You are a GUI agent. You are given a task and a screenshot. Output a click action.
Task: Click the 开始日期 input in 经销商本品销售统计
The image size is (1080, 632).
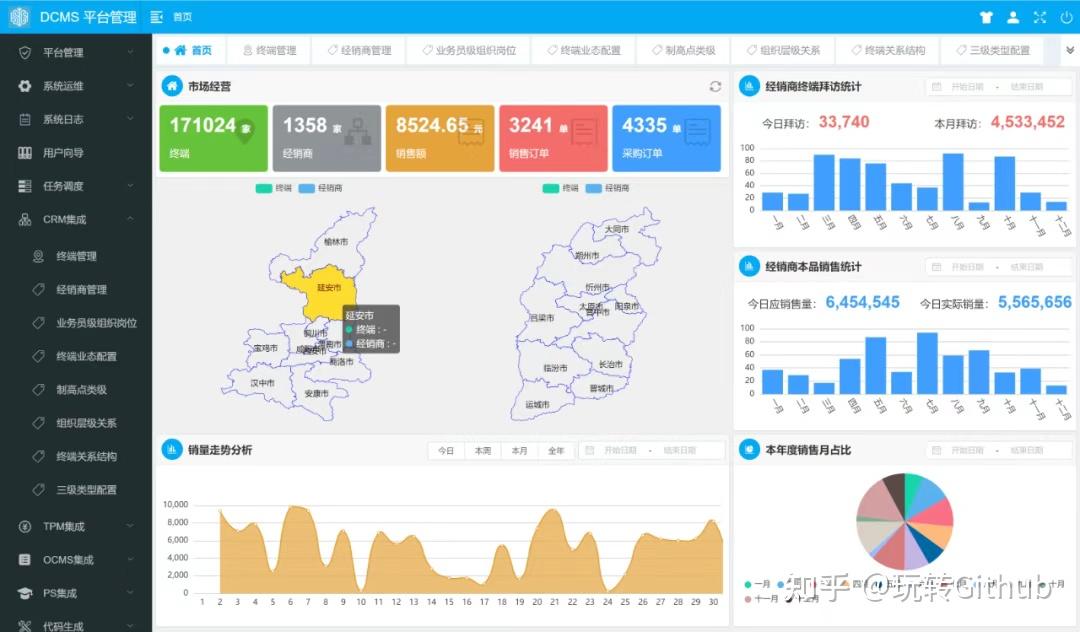click(967, 267)
